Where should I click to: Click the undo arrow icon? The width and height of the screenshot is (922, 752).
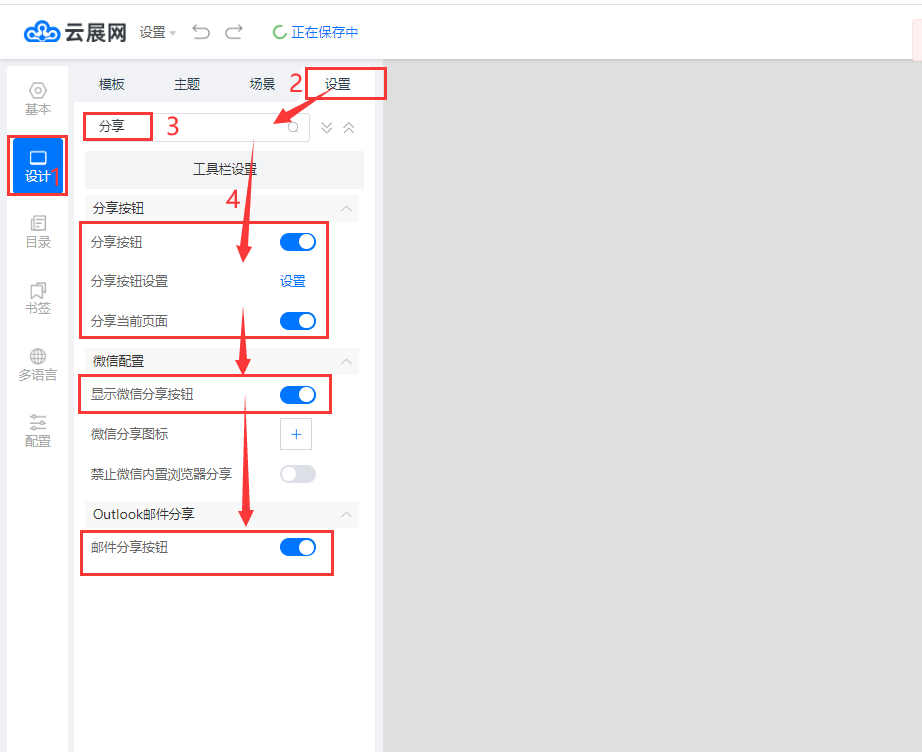pyautogui.click(x=201, y=32)
